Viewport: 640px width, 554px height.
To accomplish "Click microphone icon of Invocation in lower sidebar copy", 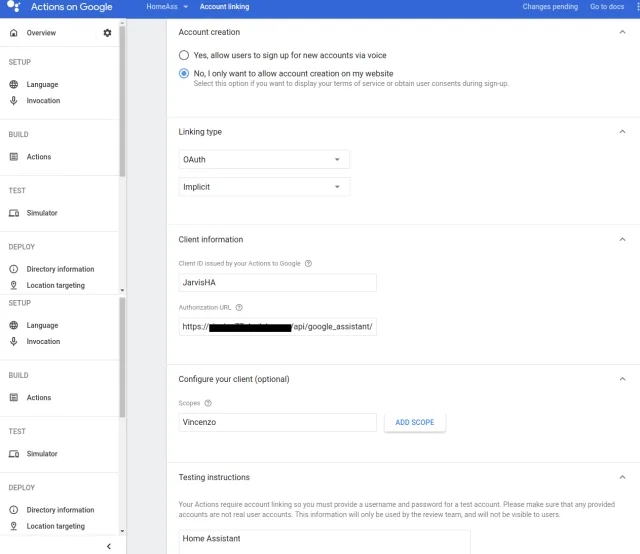I will click(x=13, y=341).
